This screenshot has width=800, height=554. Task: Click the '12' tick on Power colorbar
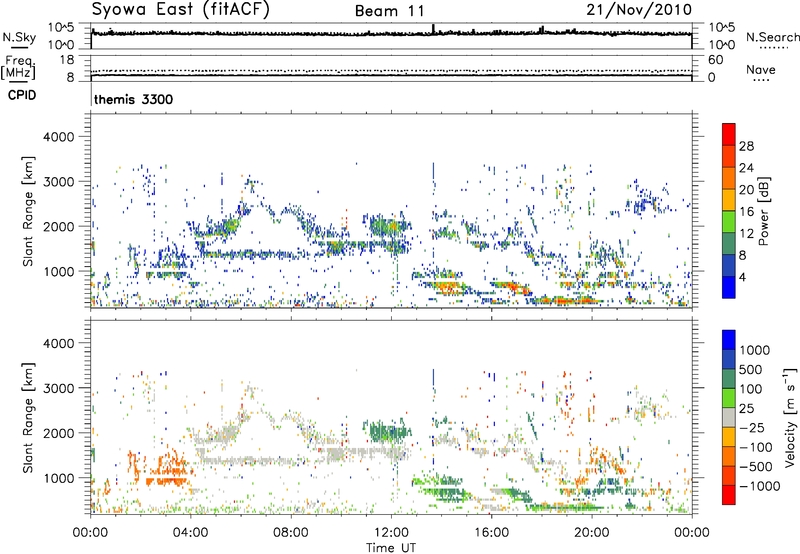pos(746,234)
